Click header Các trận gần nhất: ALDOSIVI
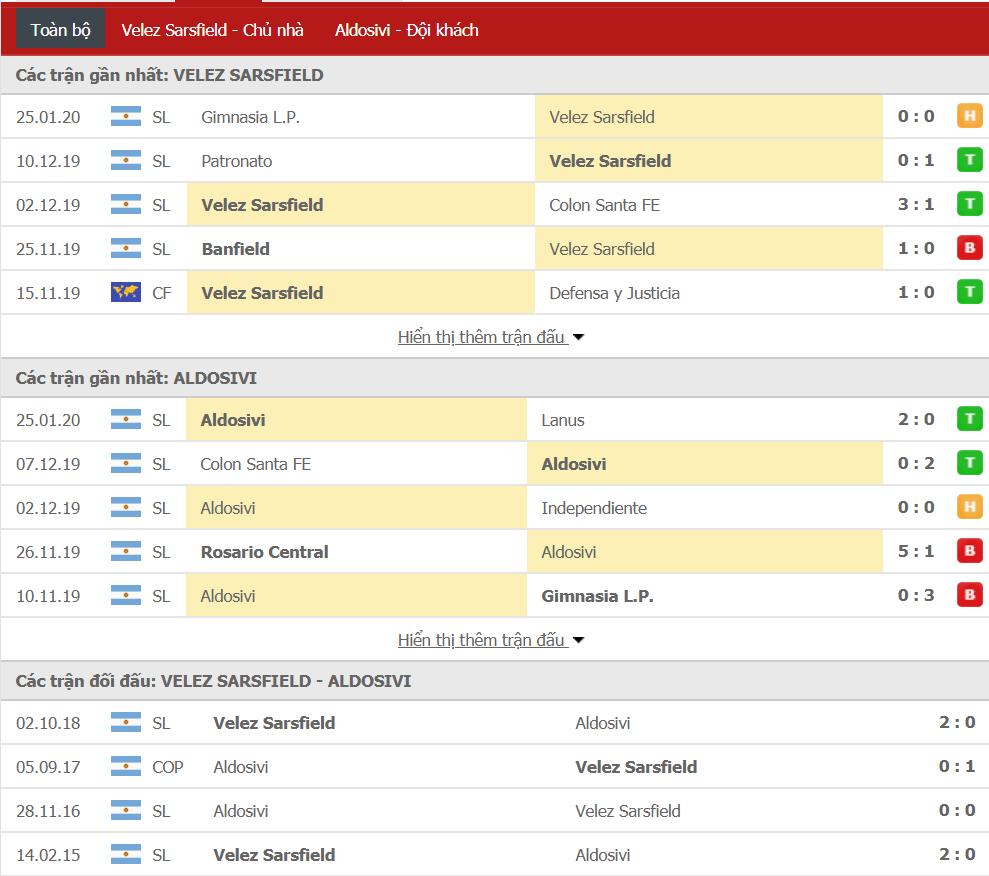 136,378
